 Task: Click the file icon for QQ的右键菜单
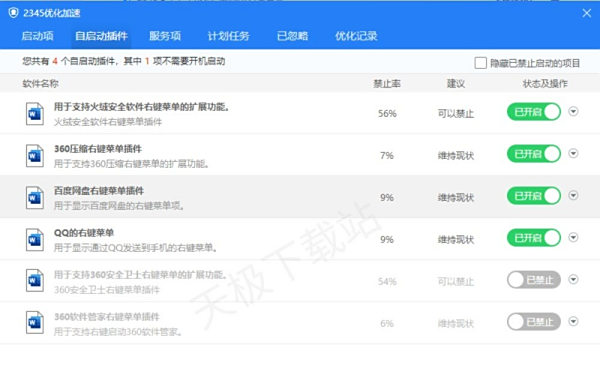[35, 240]
